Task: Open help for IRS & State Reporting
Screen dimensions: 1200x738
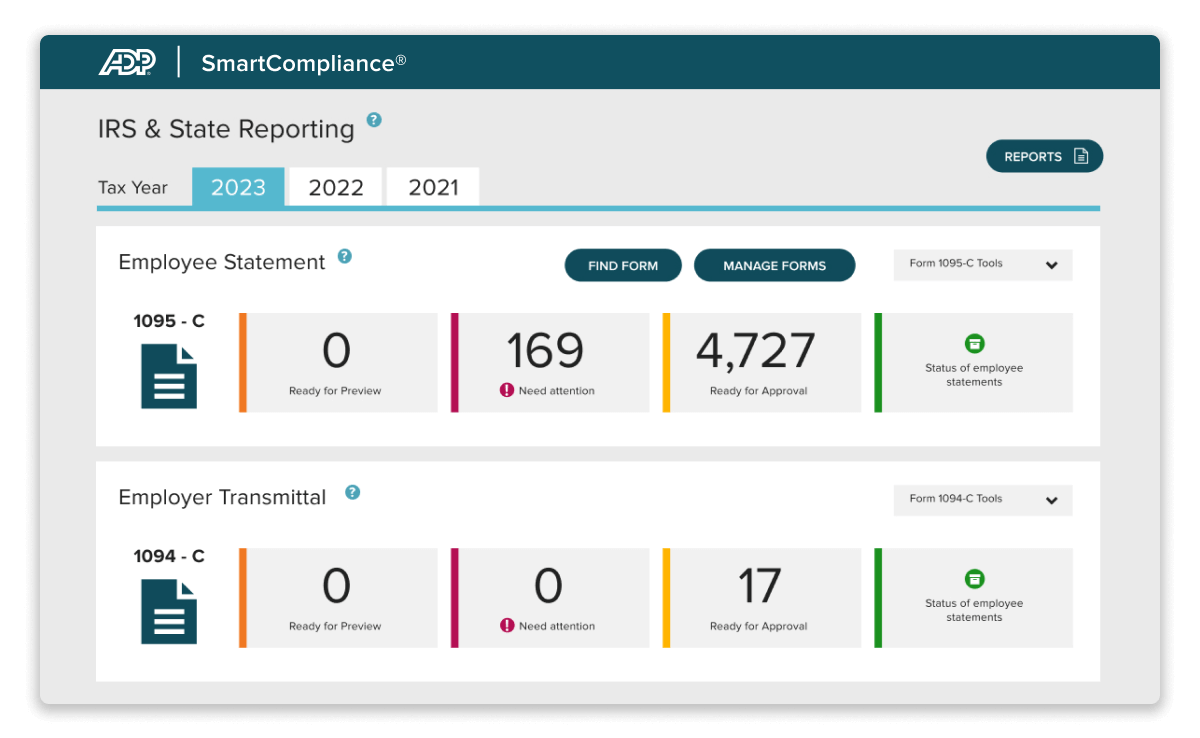Action: tap(373, 119)
